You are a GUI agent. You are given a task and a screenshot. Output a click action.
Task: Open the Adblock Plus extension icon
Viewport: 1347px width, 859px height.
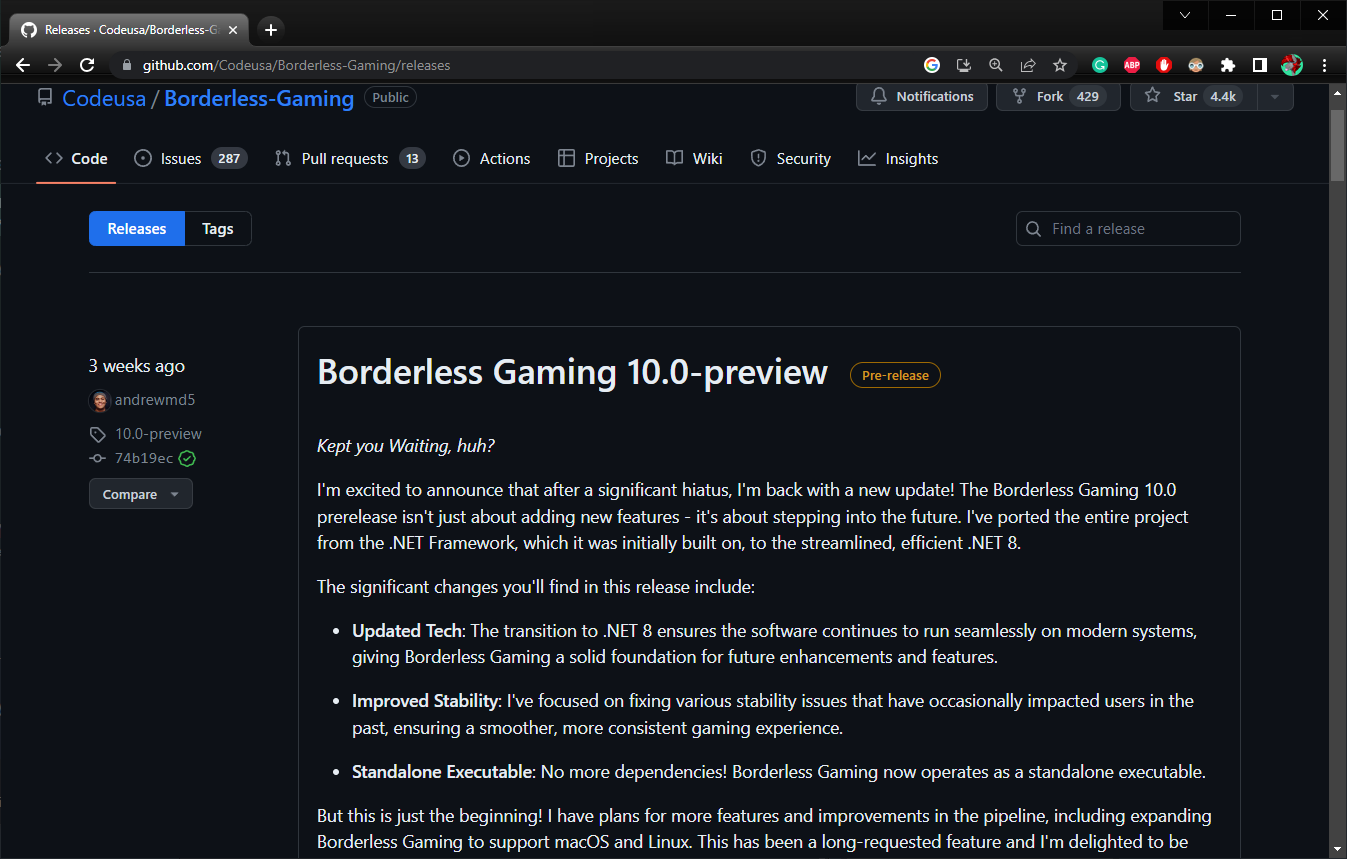coord(1132,65)
